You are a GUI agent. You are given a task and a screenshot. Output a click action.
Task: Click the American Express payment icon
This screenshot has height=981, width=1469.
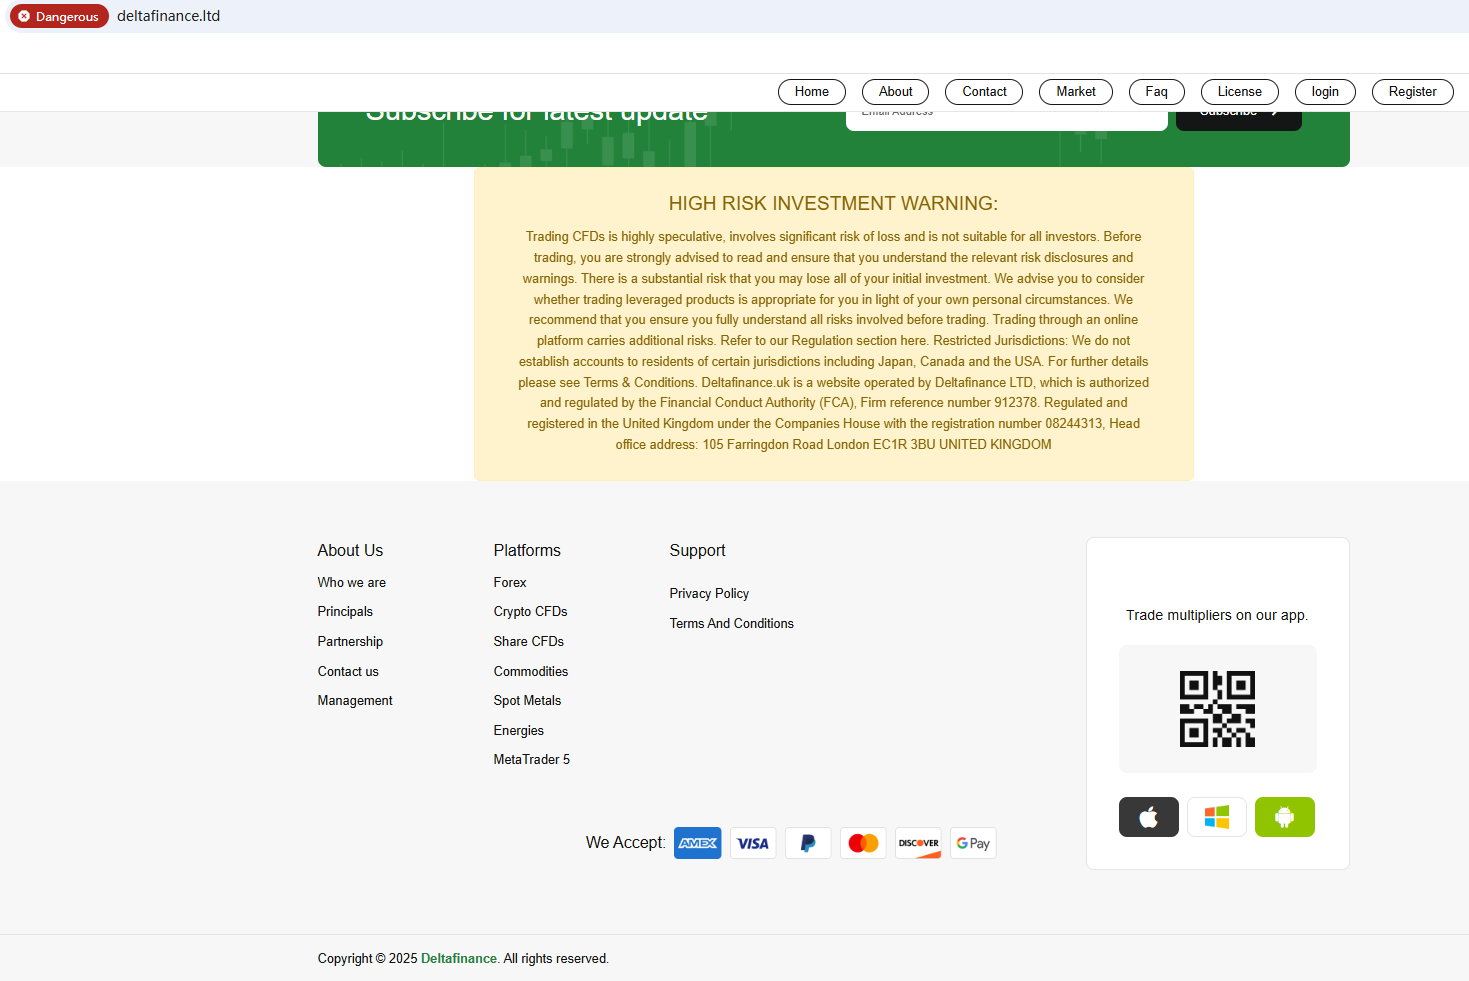[x=697, y=843]
